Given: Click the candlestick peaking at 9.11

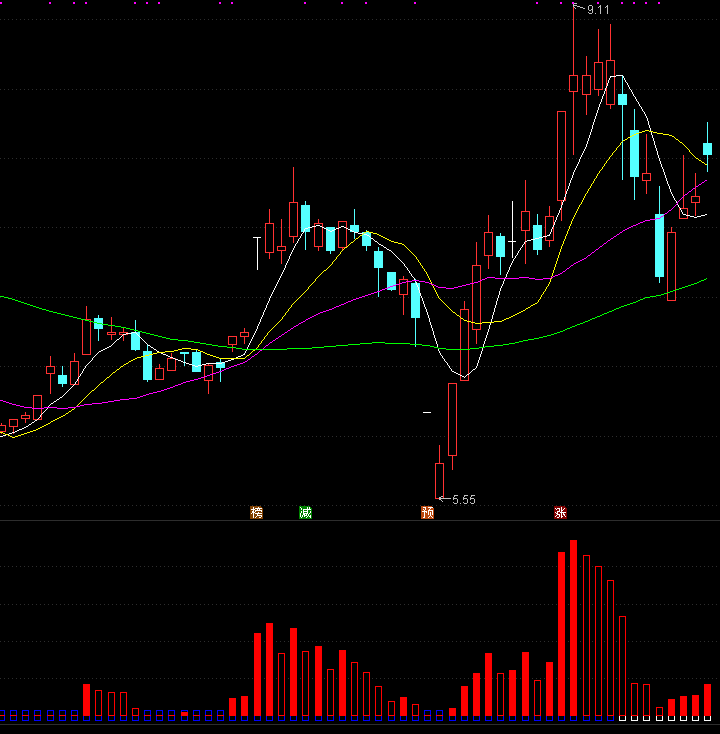Looking at the screenshot, I should tap(573, 80).
